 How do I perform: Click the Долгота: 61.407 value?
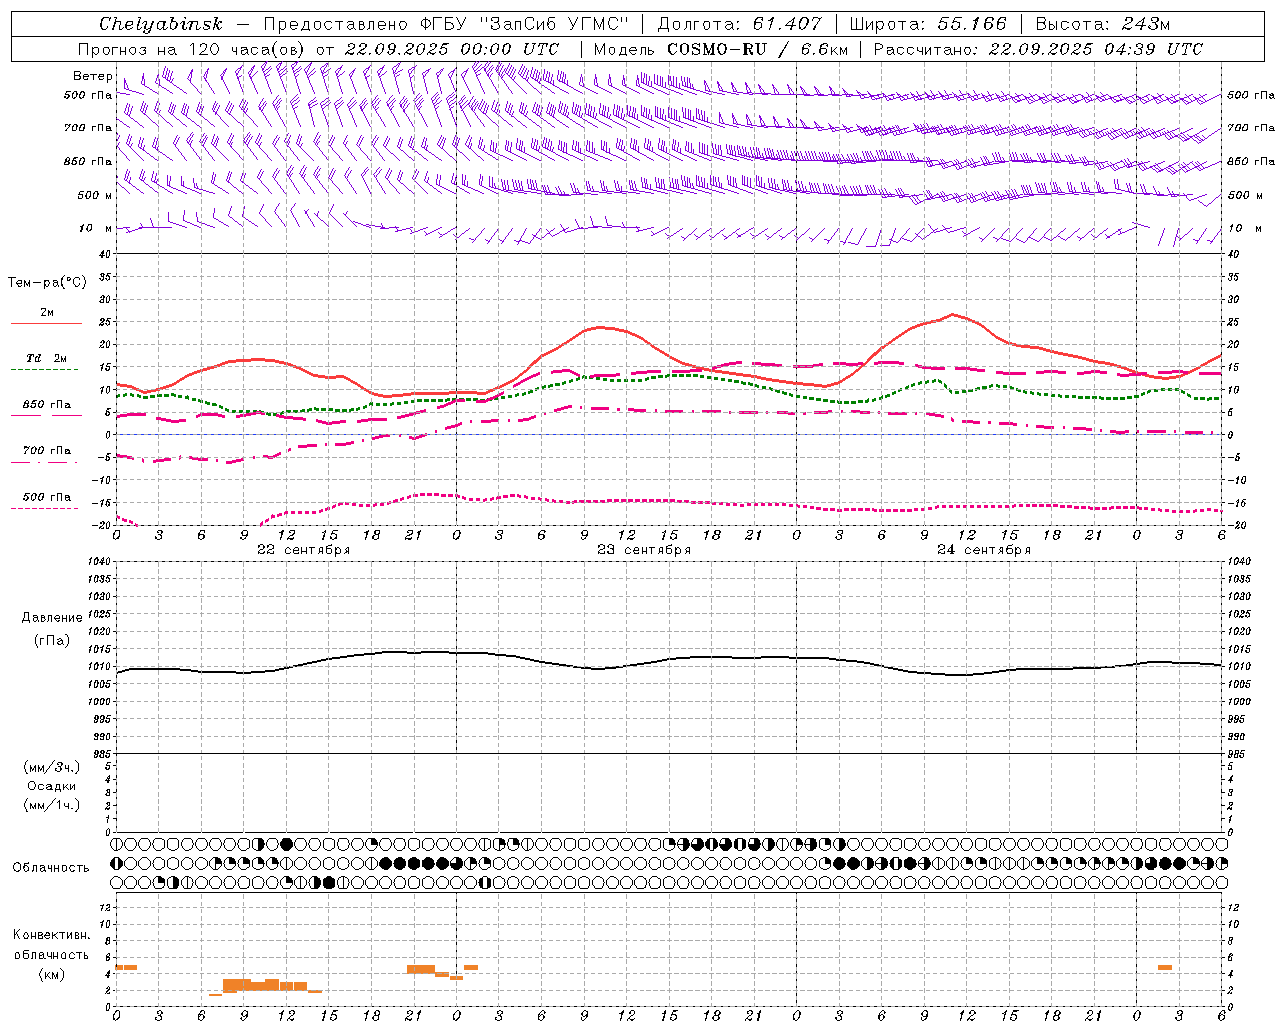[739, 24]
